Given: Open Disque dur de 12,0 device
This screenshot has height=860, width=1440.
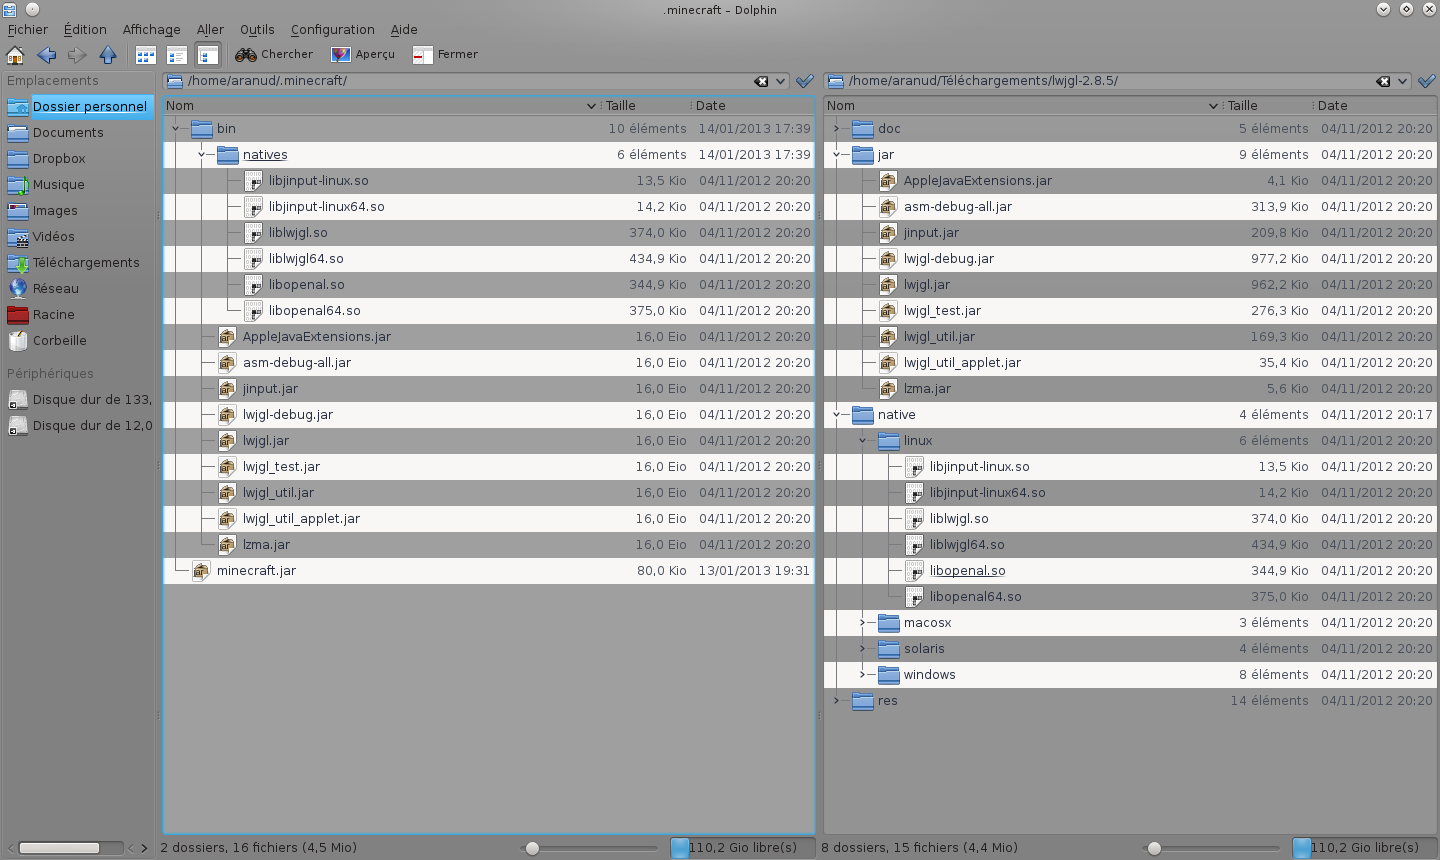Looking at the screenshot, I should (92, 425).
